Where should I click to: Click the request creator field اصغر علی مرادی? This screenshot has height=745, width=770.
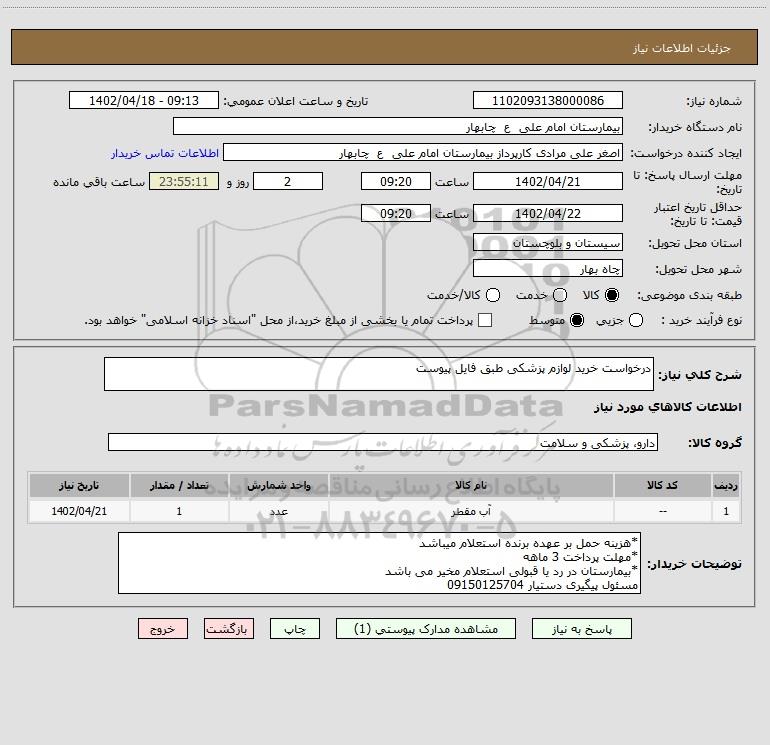tap(423, 153)
